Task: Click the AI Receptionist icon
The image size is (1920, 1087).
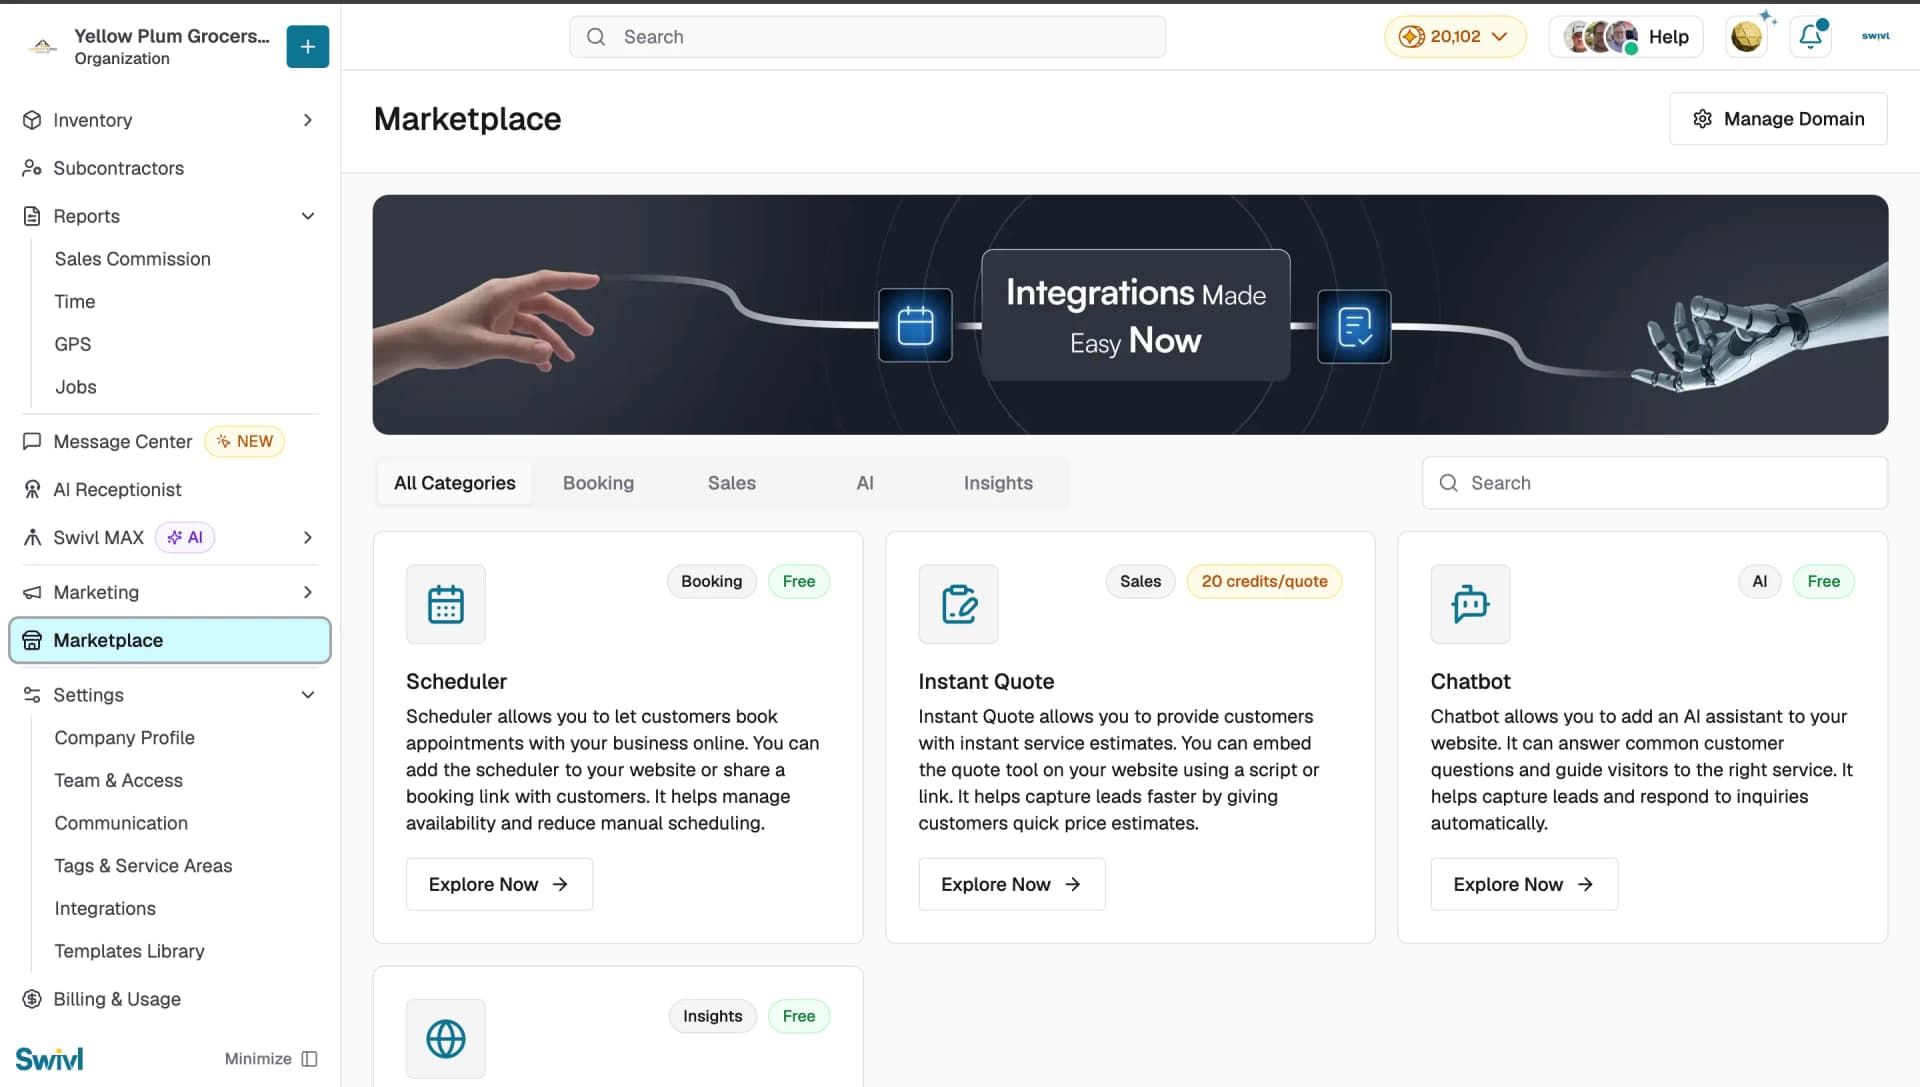Action: (32, 489)
